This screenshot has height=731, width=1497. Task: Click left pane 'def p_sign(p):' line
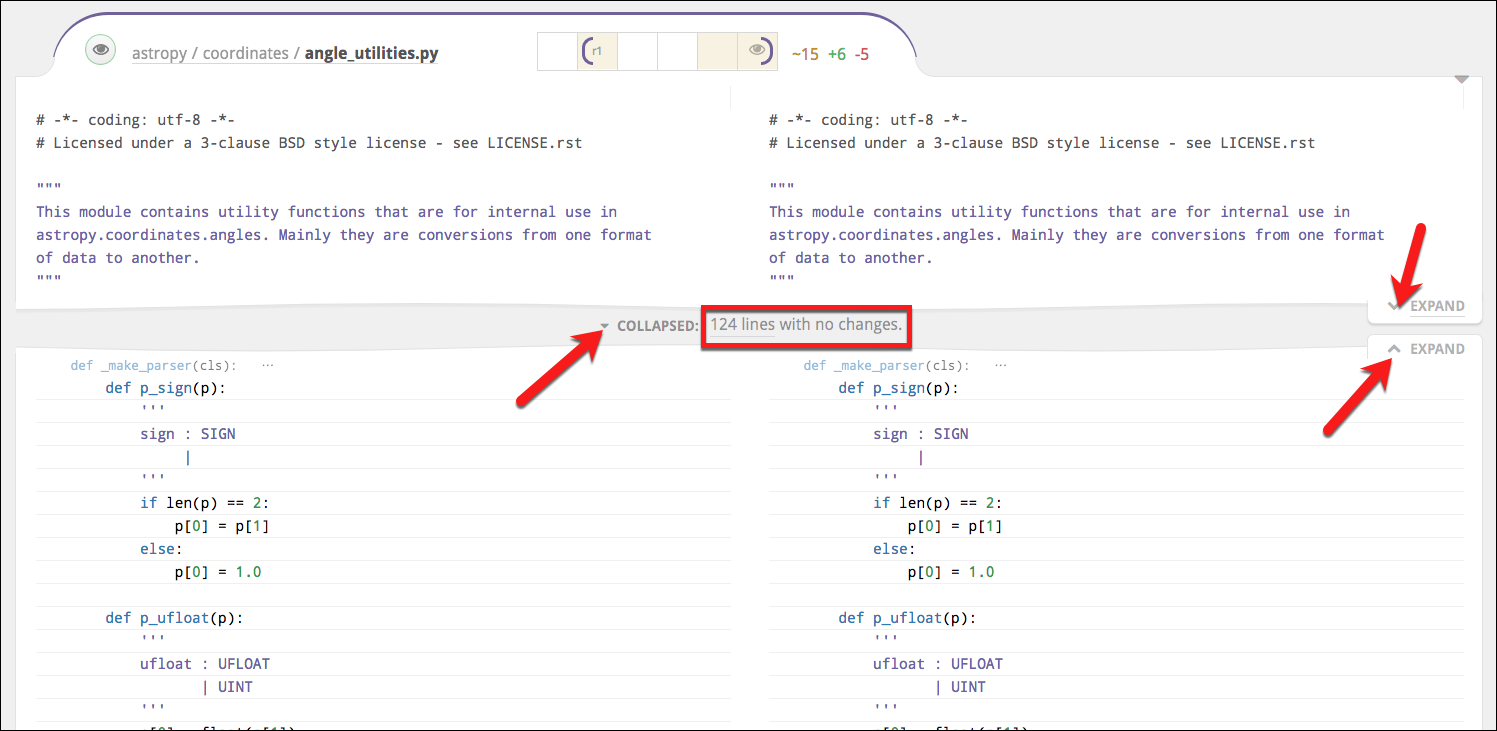click(x=165, y=388)
